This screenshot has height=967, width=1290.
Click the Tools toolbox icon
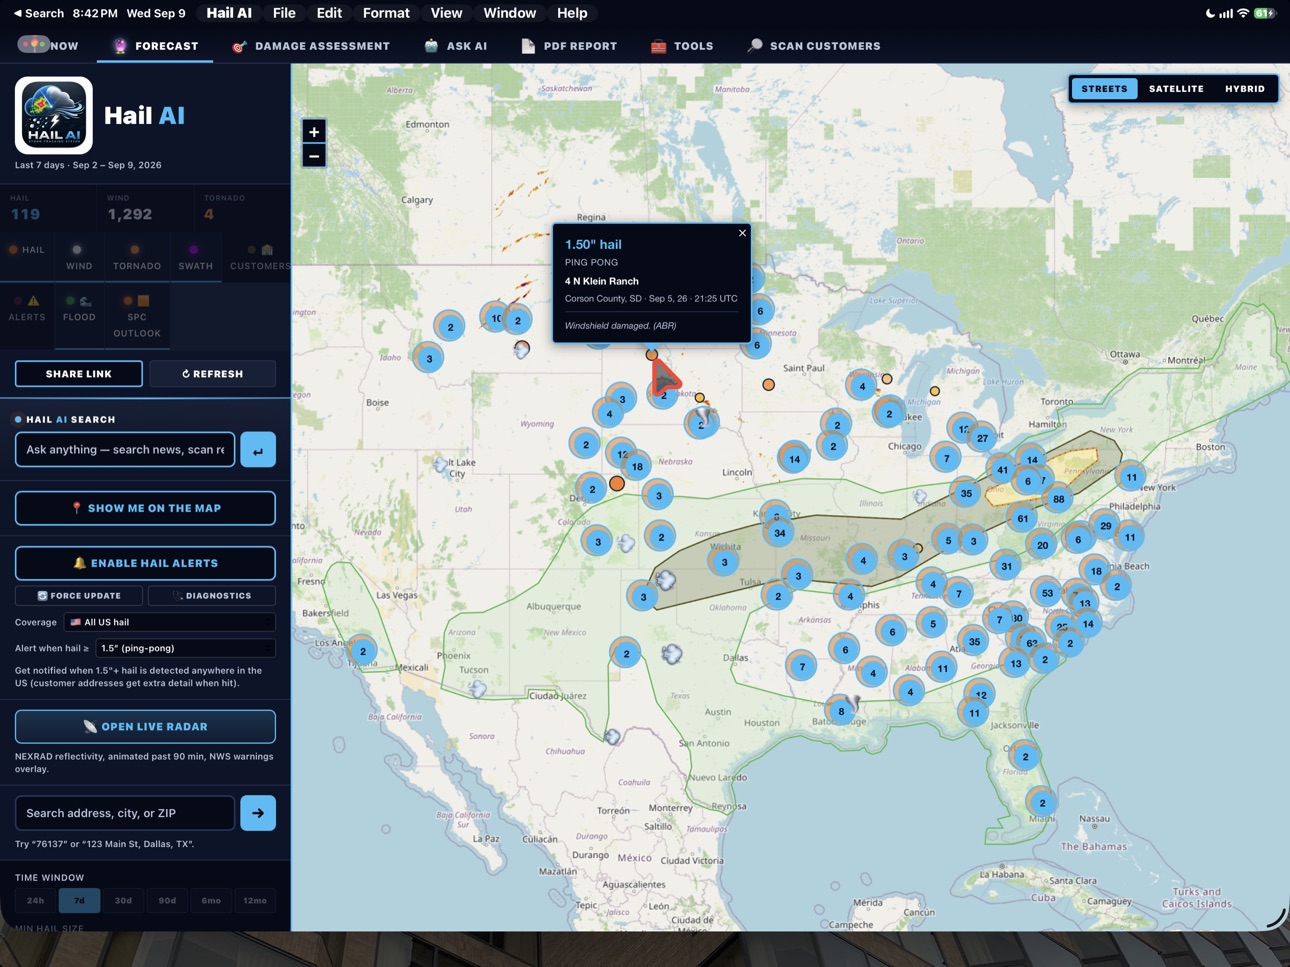[658, 46]
